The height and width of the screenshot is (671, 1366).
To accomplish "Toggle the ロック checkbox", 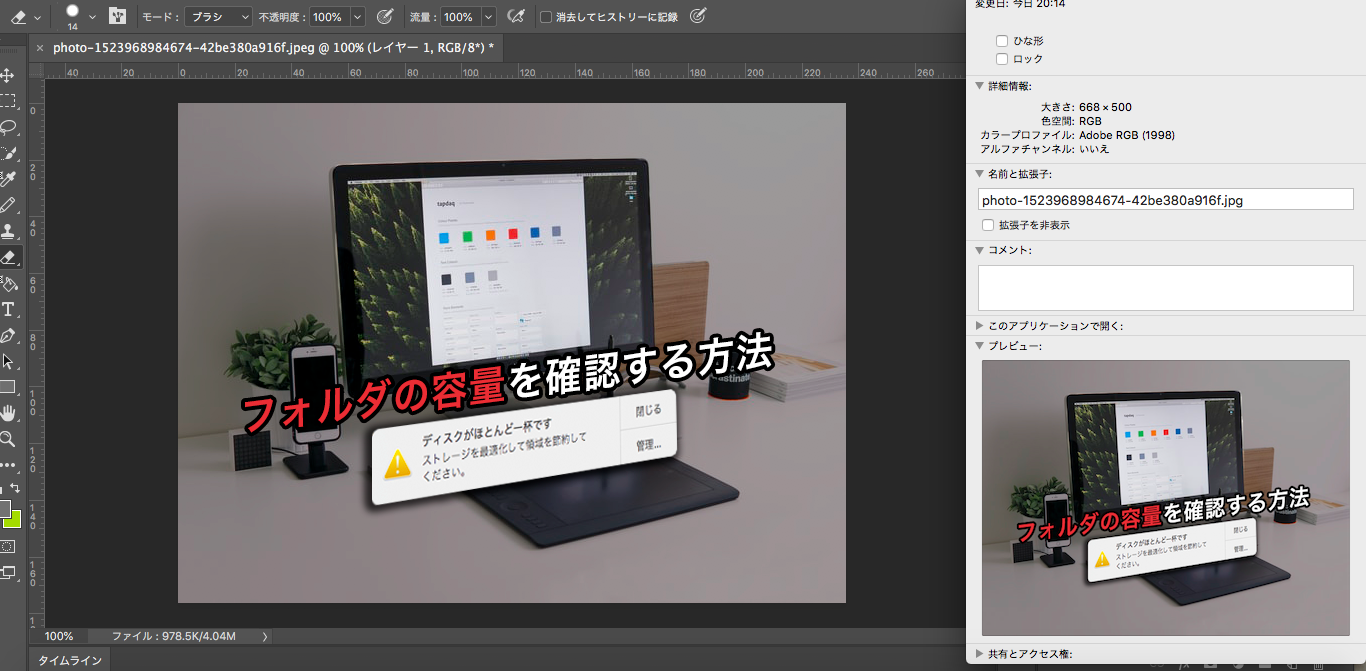I will (x=1002, y=59).
